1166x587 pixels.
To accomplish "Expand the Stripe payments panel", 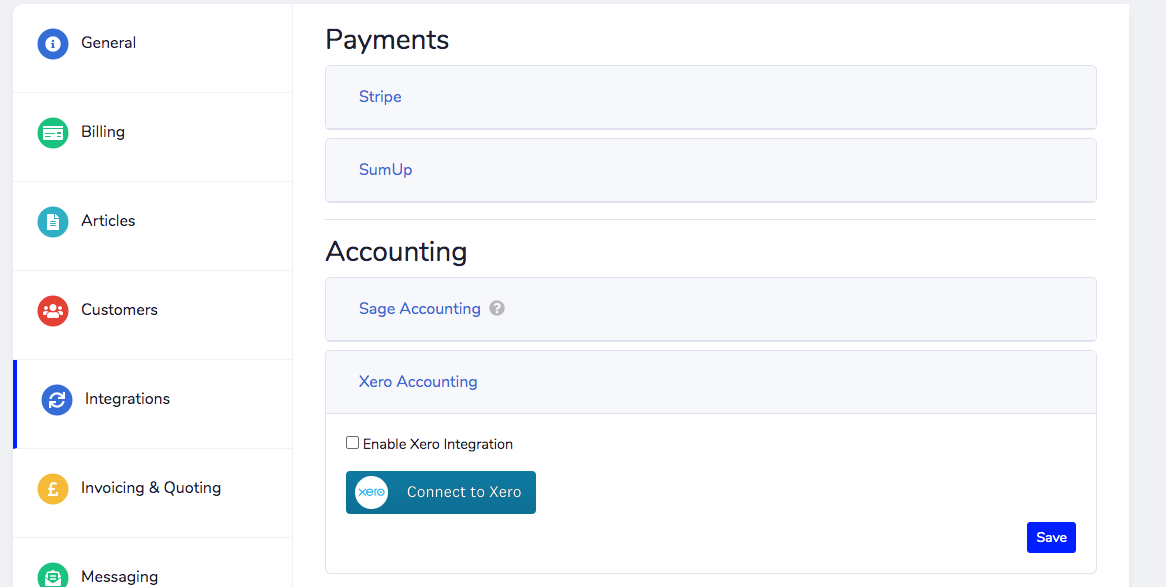I will coord(711,97).
